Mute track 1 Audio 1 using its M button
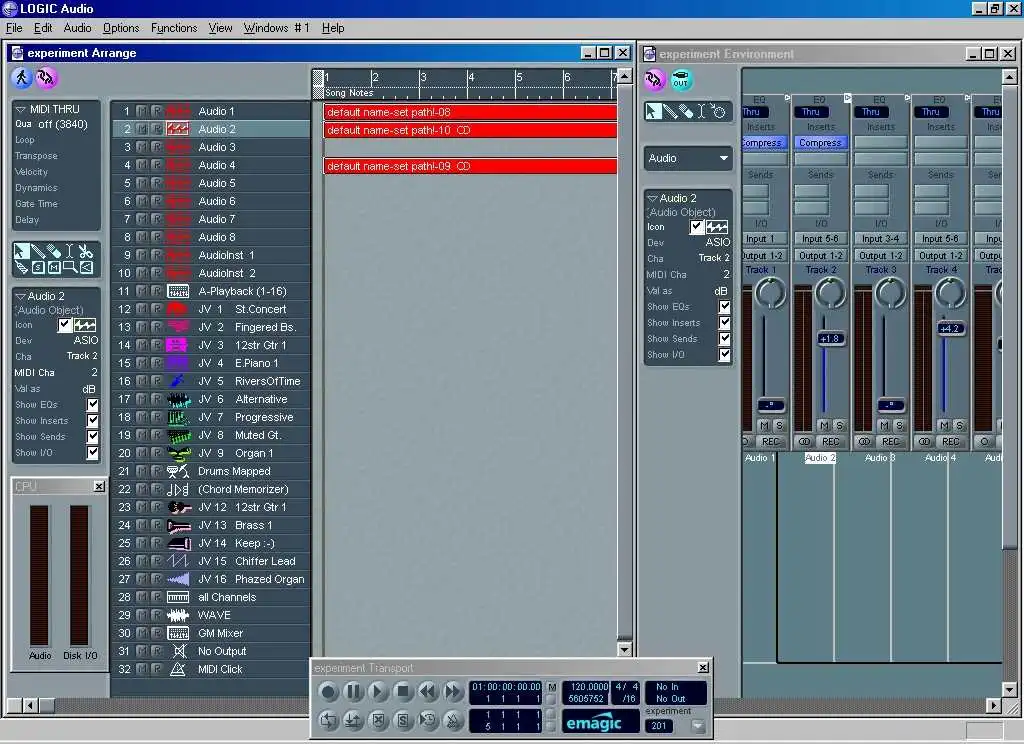 tap(142, 111)
